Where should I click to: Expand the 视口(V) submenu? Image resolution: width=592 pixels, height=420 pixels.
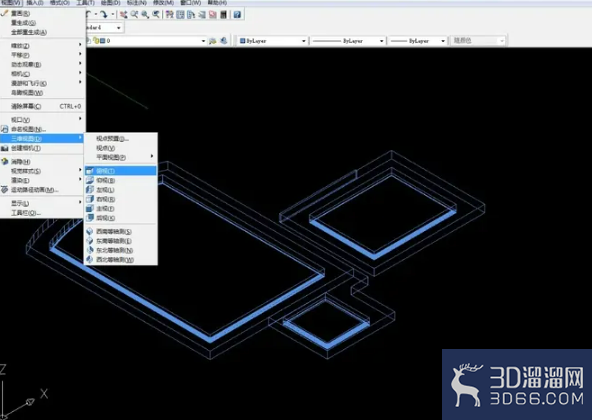[42, 120]
